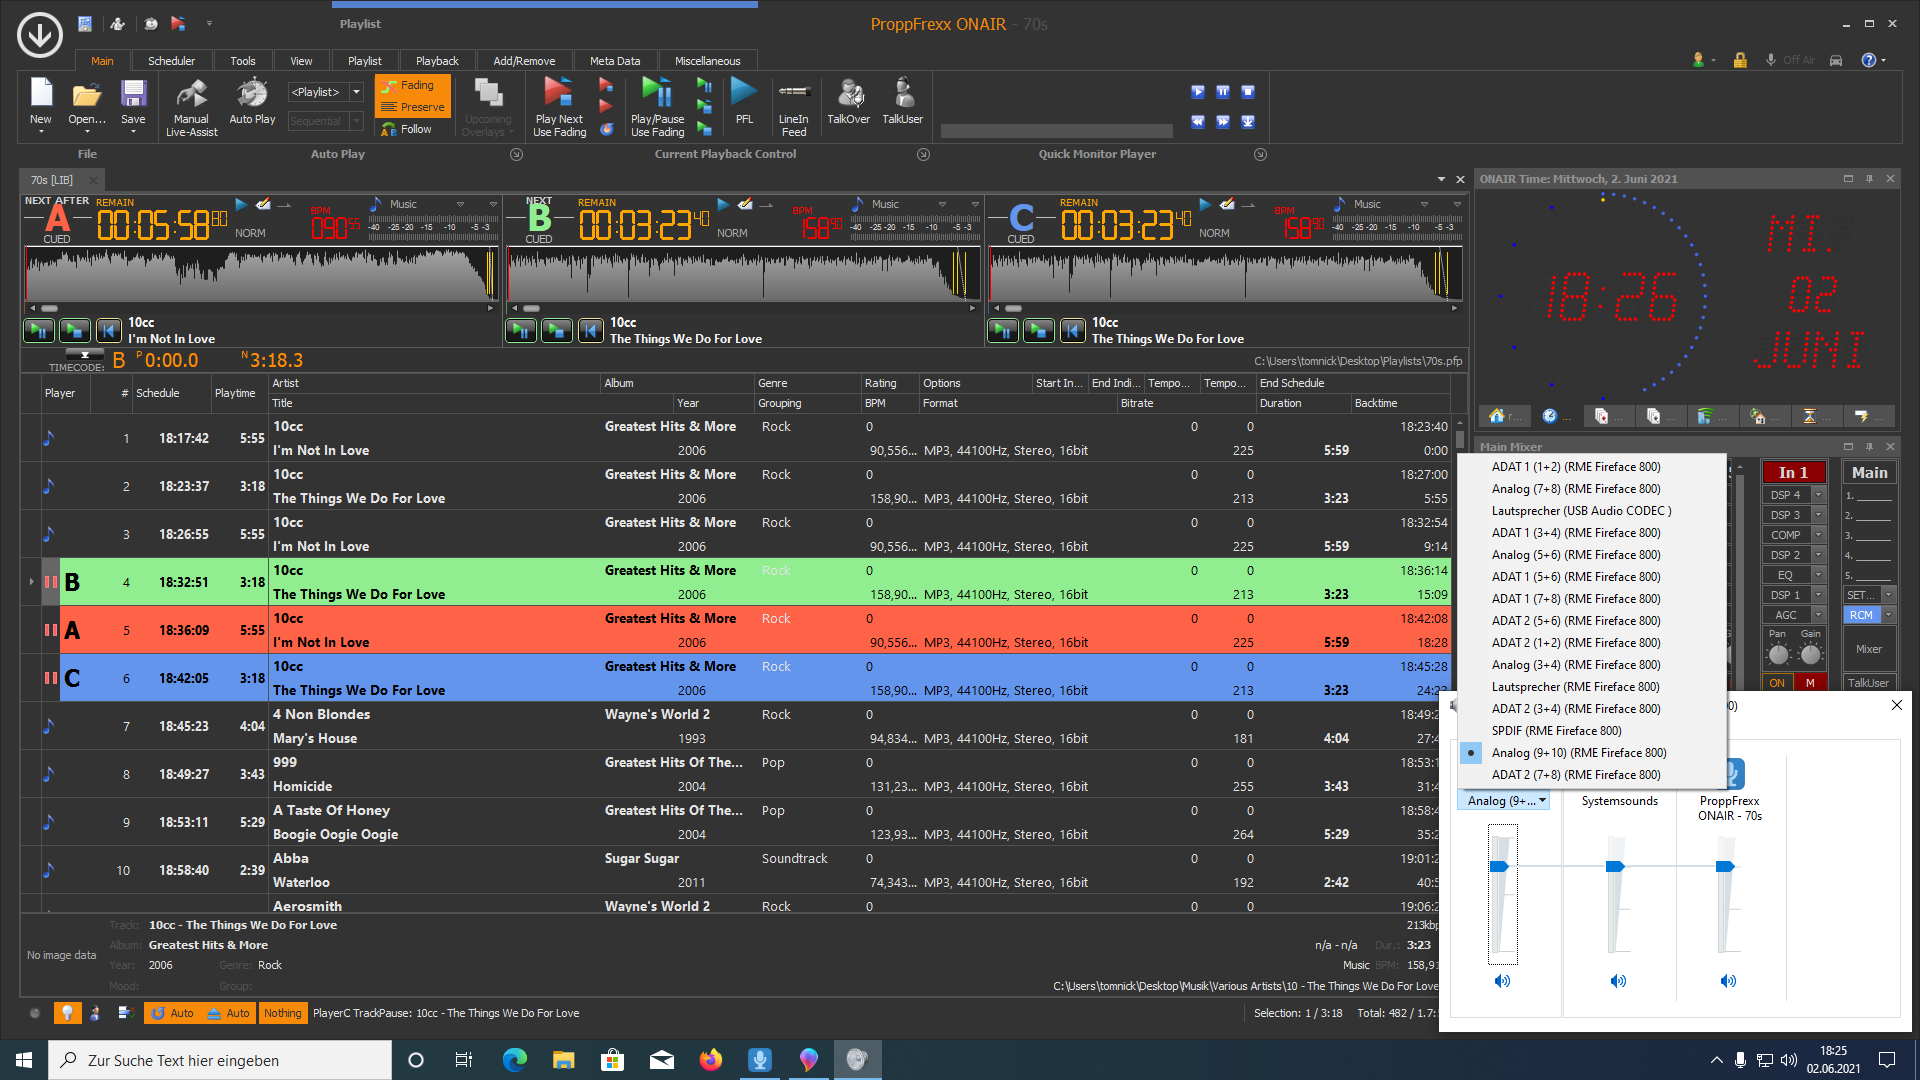Click the In 1 channel header button
The width and height of the screenshot is (1920, 1080).
point(1793,473)
